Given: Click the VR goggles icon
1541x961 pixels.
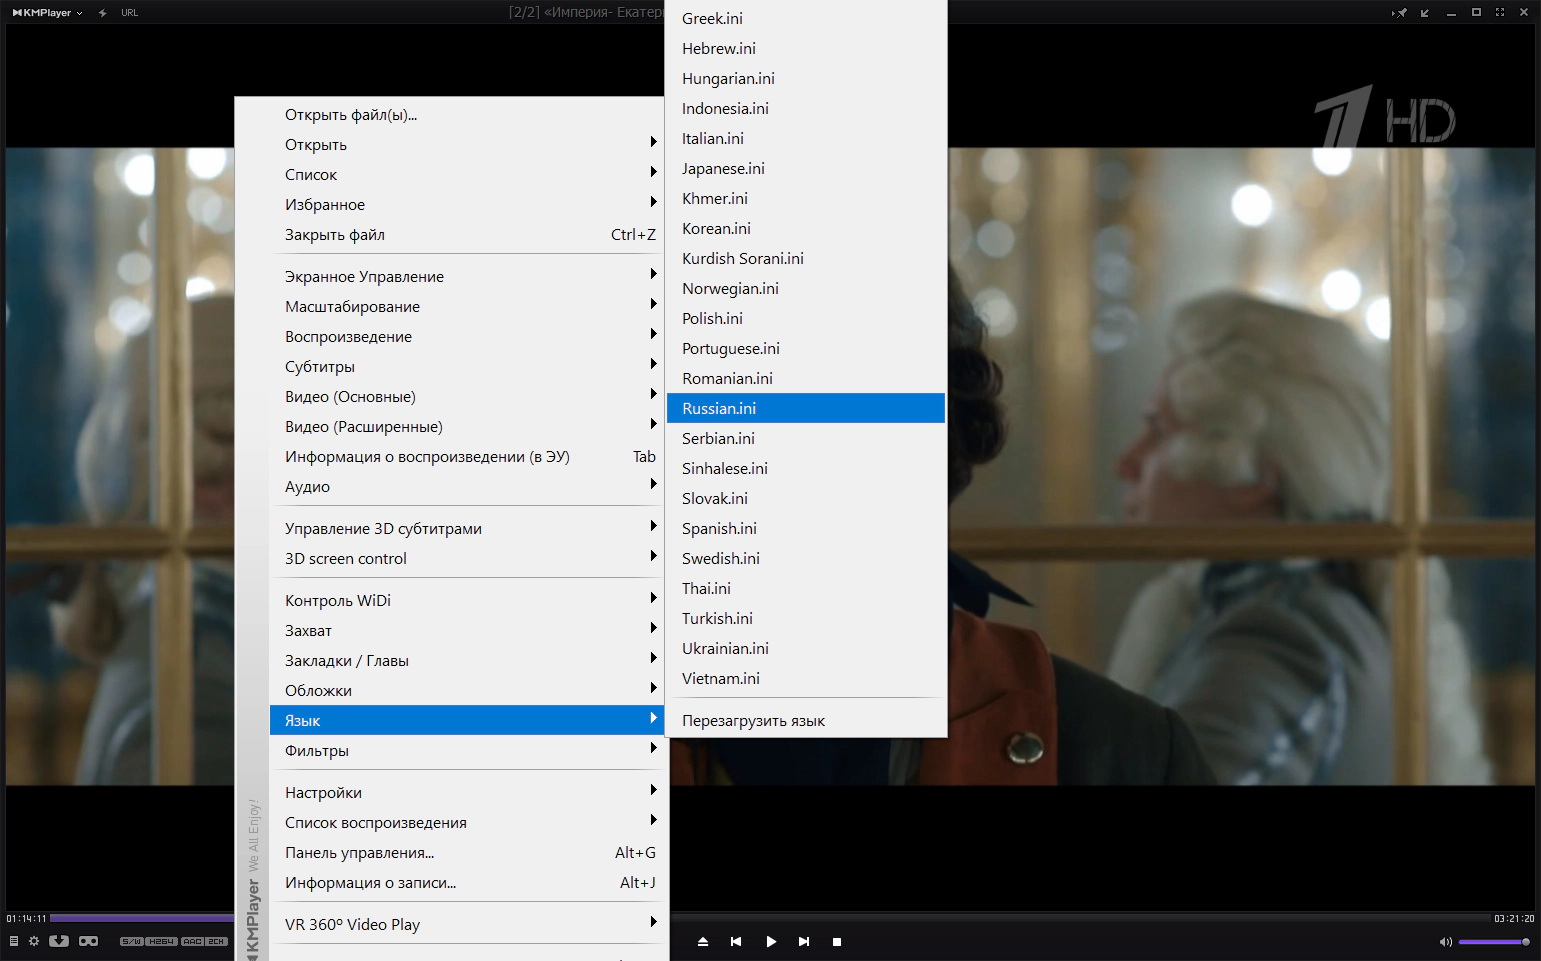Looking at the screenshot, I should pos(88,941).
